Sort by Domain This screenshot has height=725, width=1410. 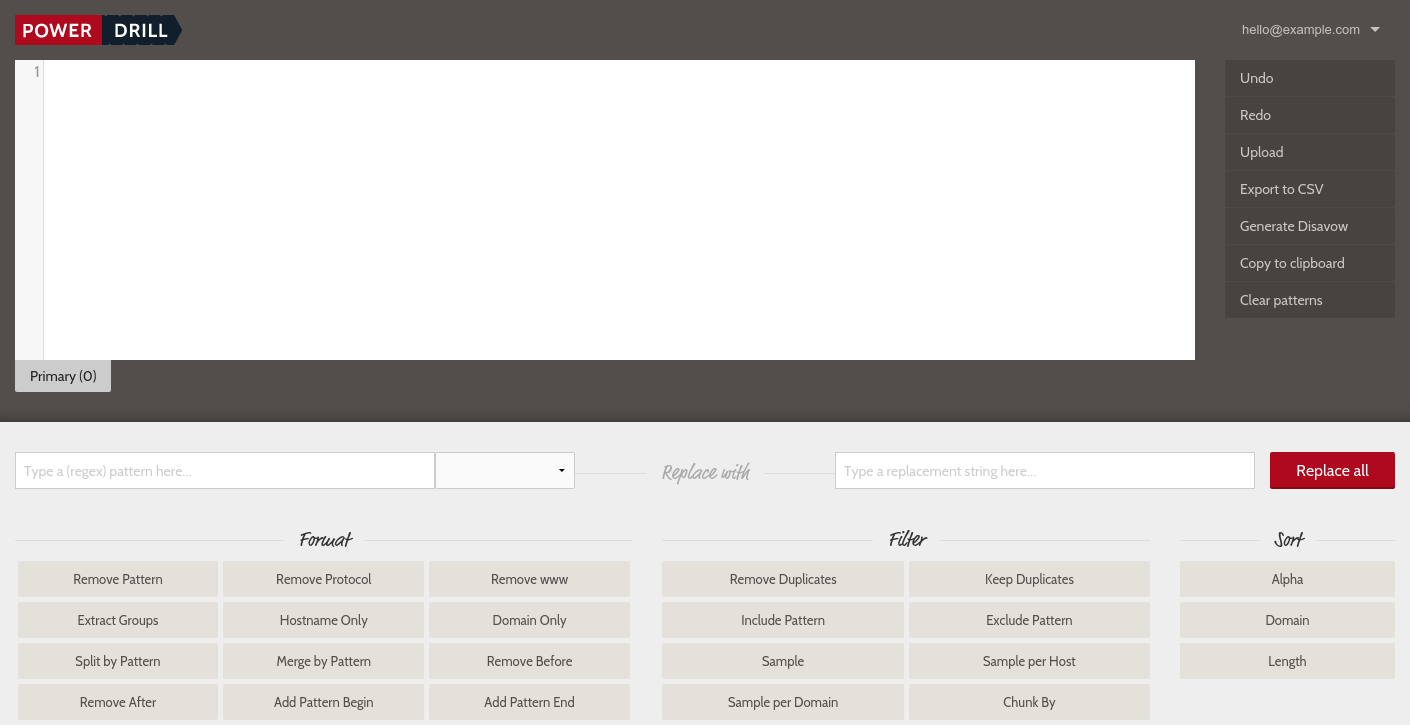[1287, 620]
